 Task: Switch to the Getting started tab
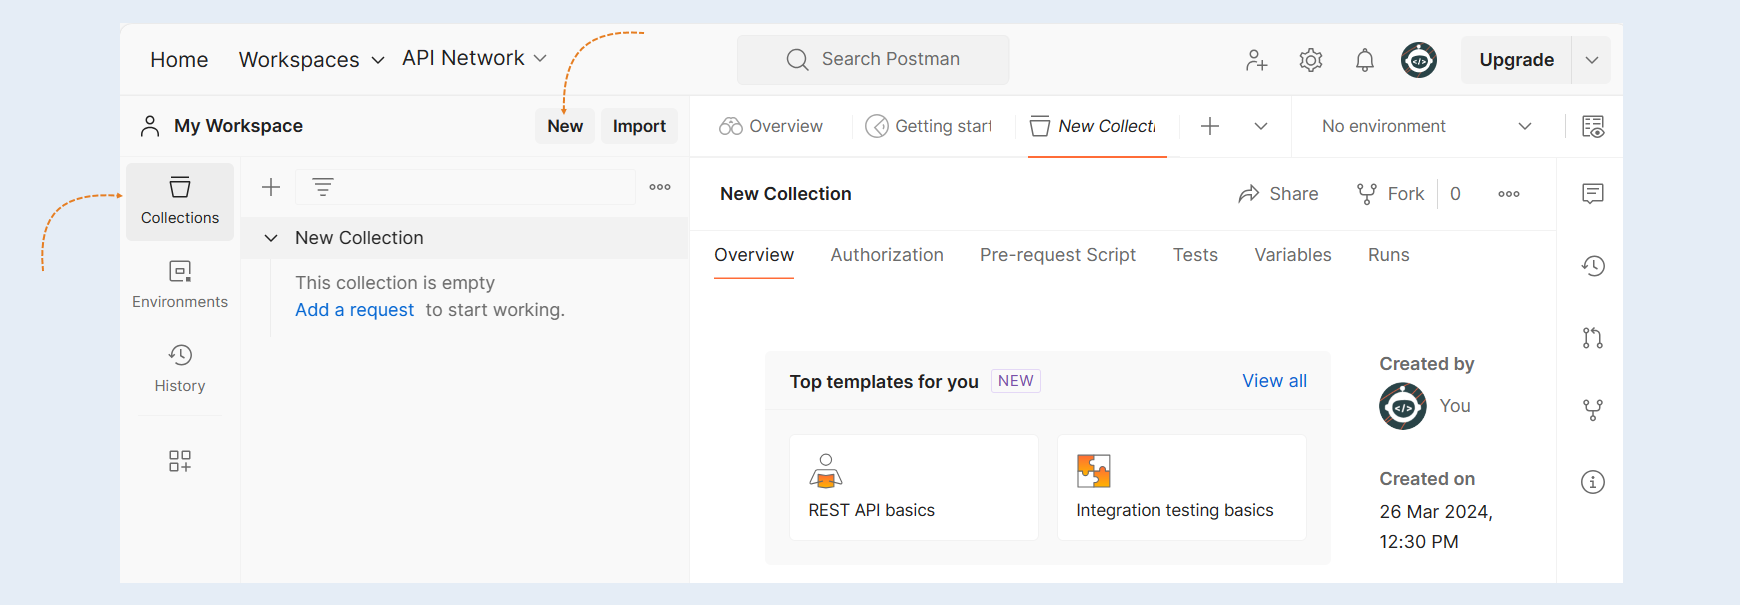click(929, 126)
